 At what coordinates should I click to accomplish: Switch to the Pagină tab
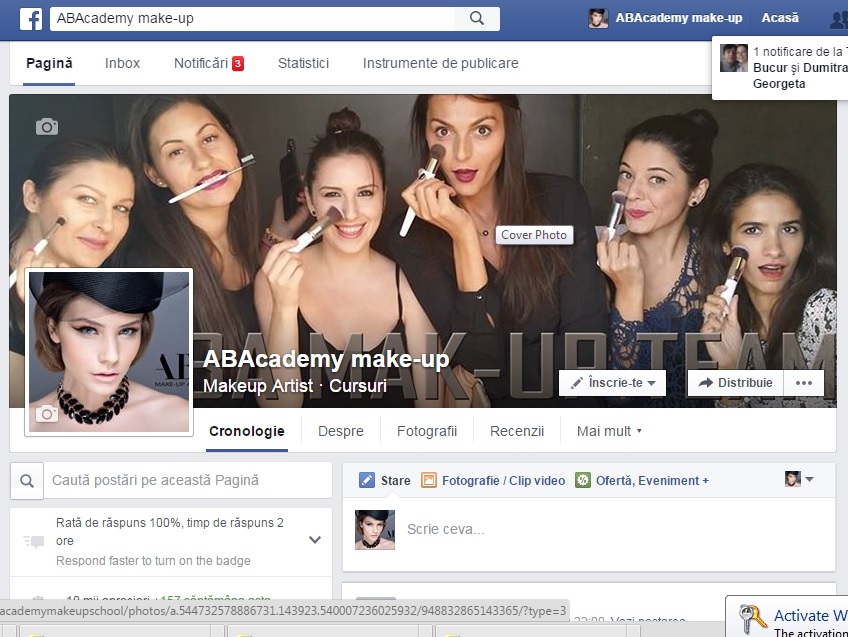(49, 63)
